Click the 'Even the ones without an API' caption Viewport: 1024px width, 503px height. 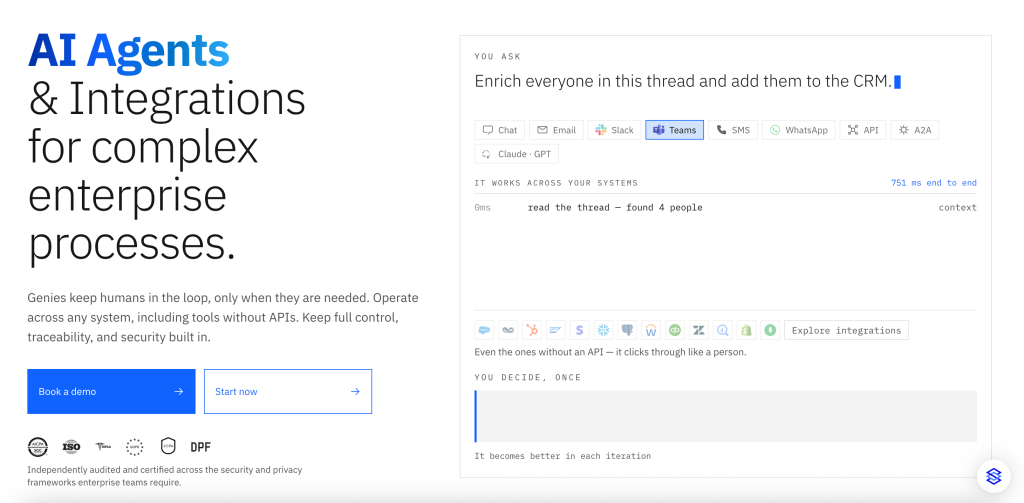click(611, 352)
